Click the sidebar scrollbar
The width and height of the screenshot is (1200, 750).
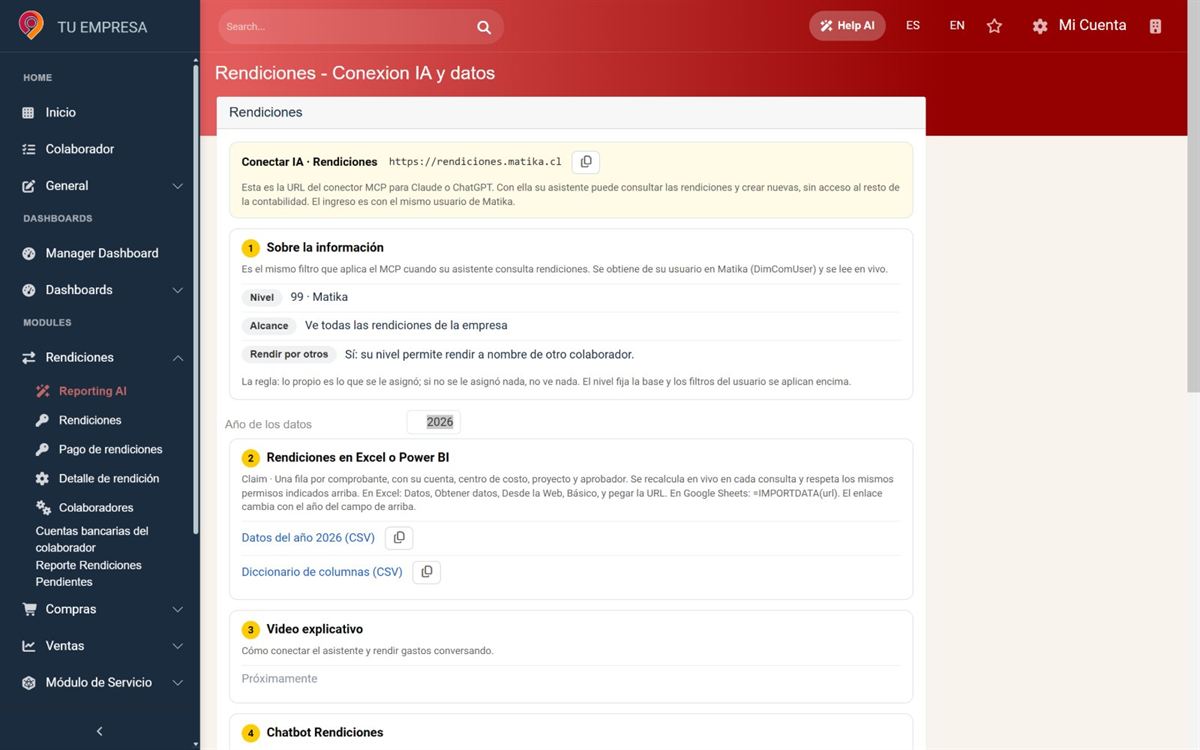pos(196,300)
